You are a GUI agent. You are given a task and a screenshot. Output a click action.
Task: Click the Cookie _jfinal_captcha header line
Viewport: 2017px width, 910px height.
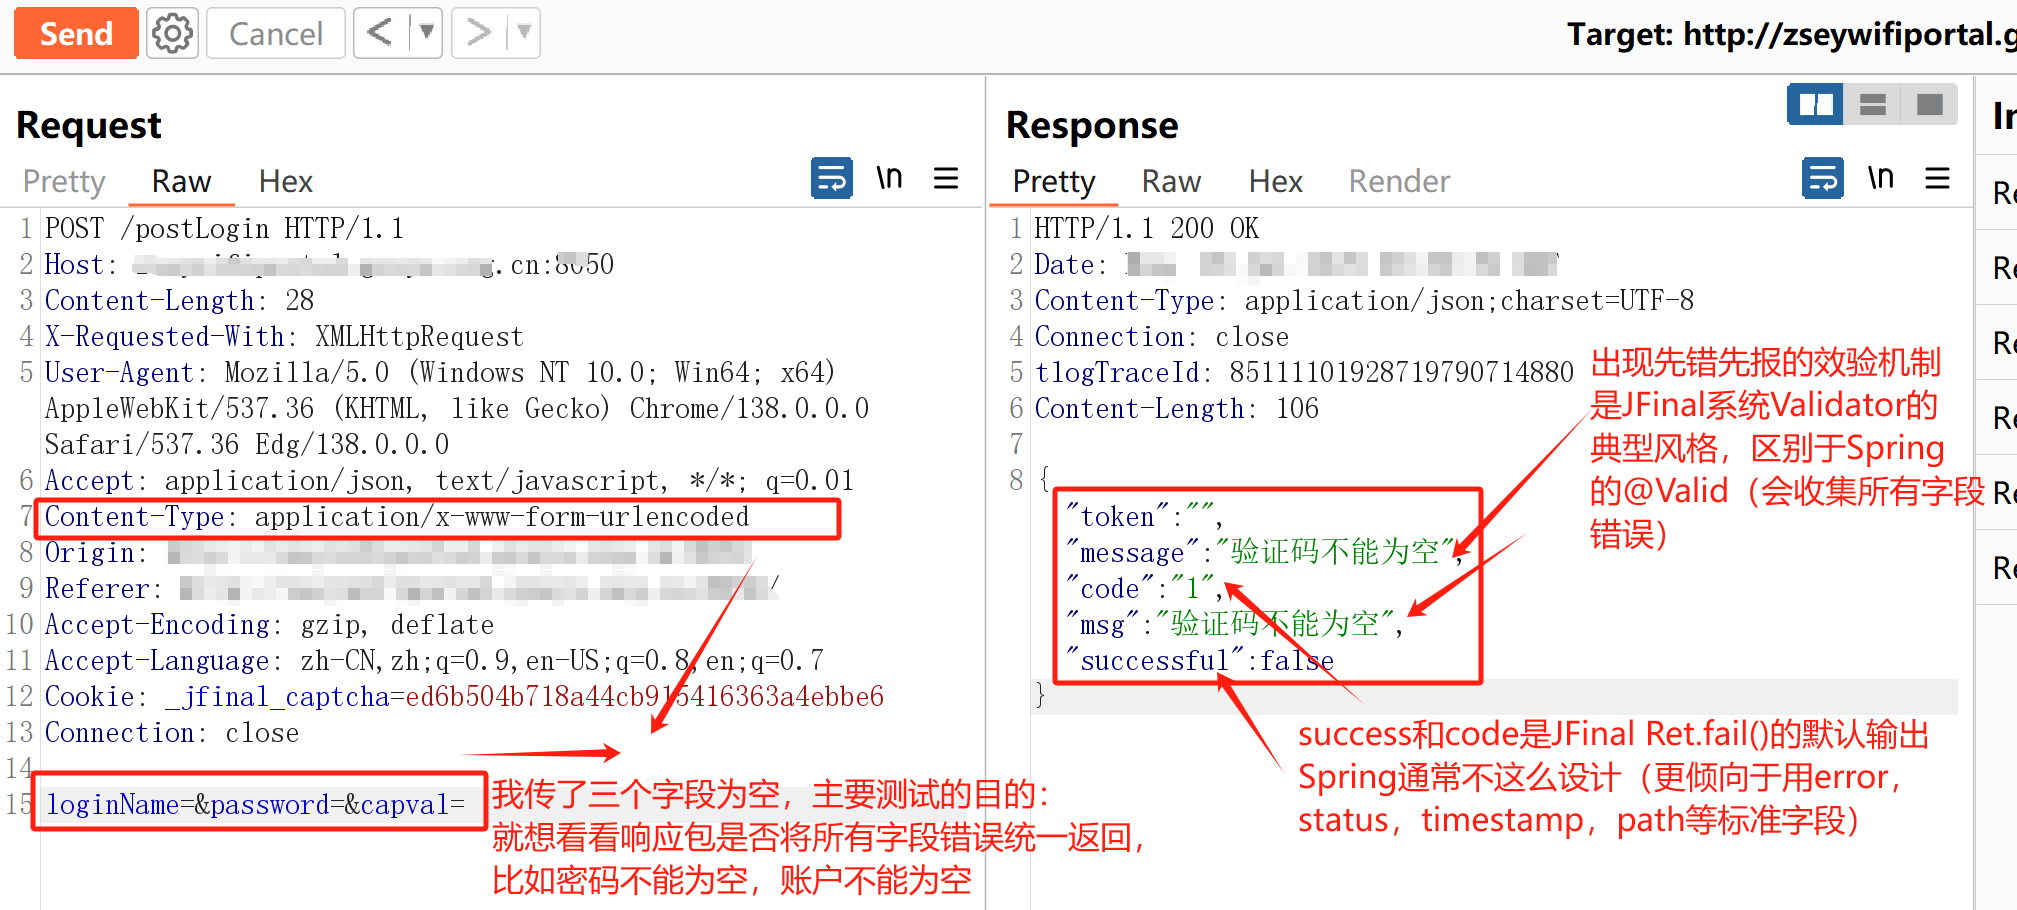(464, 697)
